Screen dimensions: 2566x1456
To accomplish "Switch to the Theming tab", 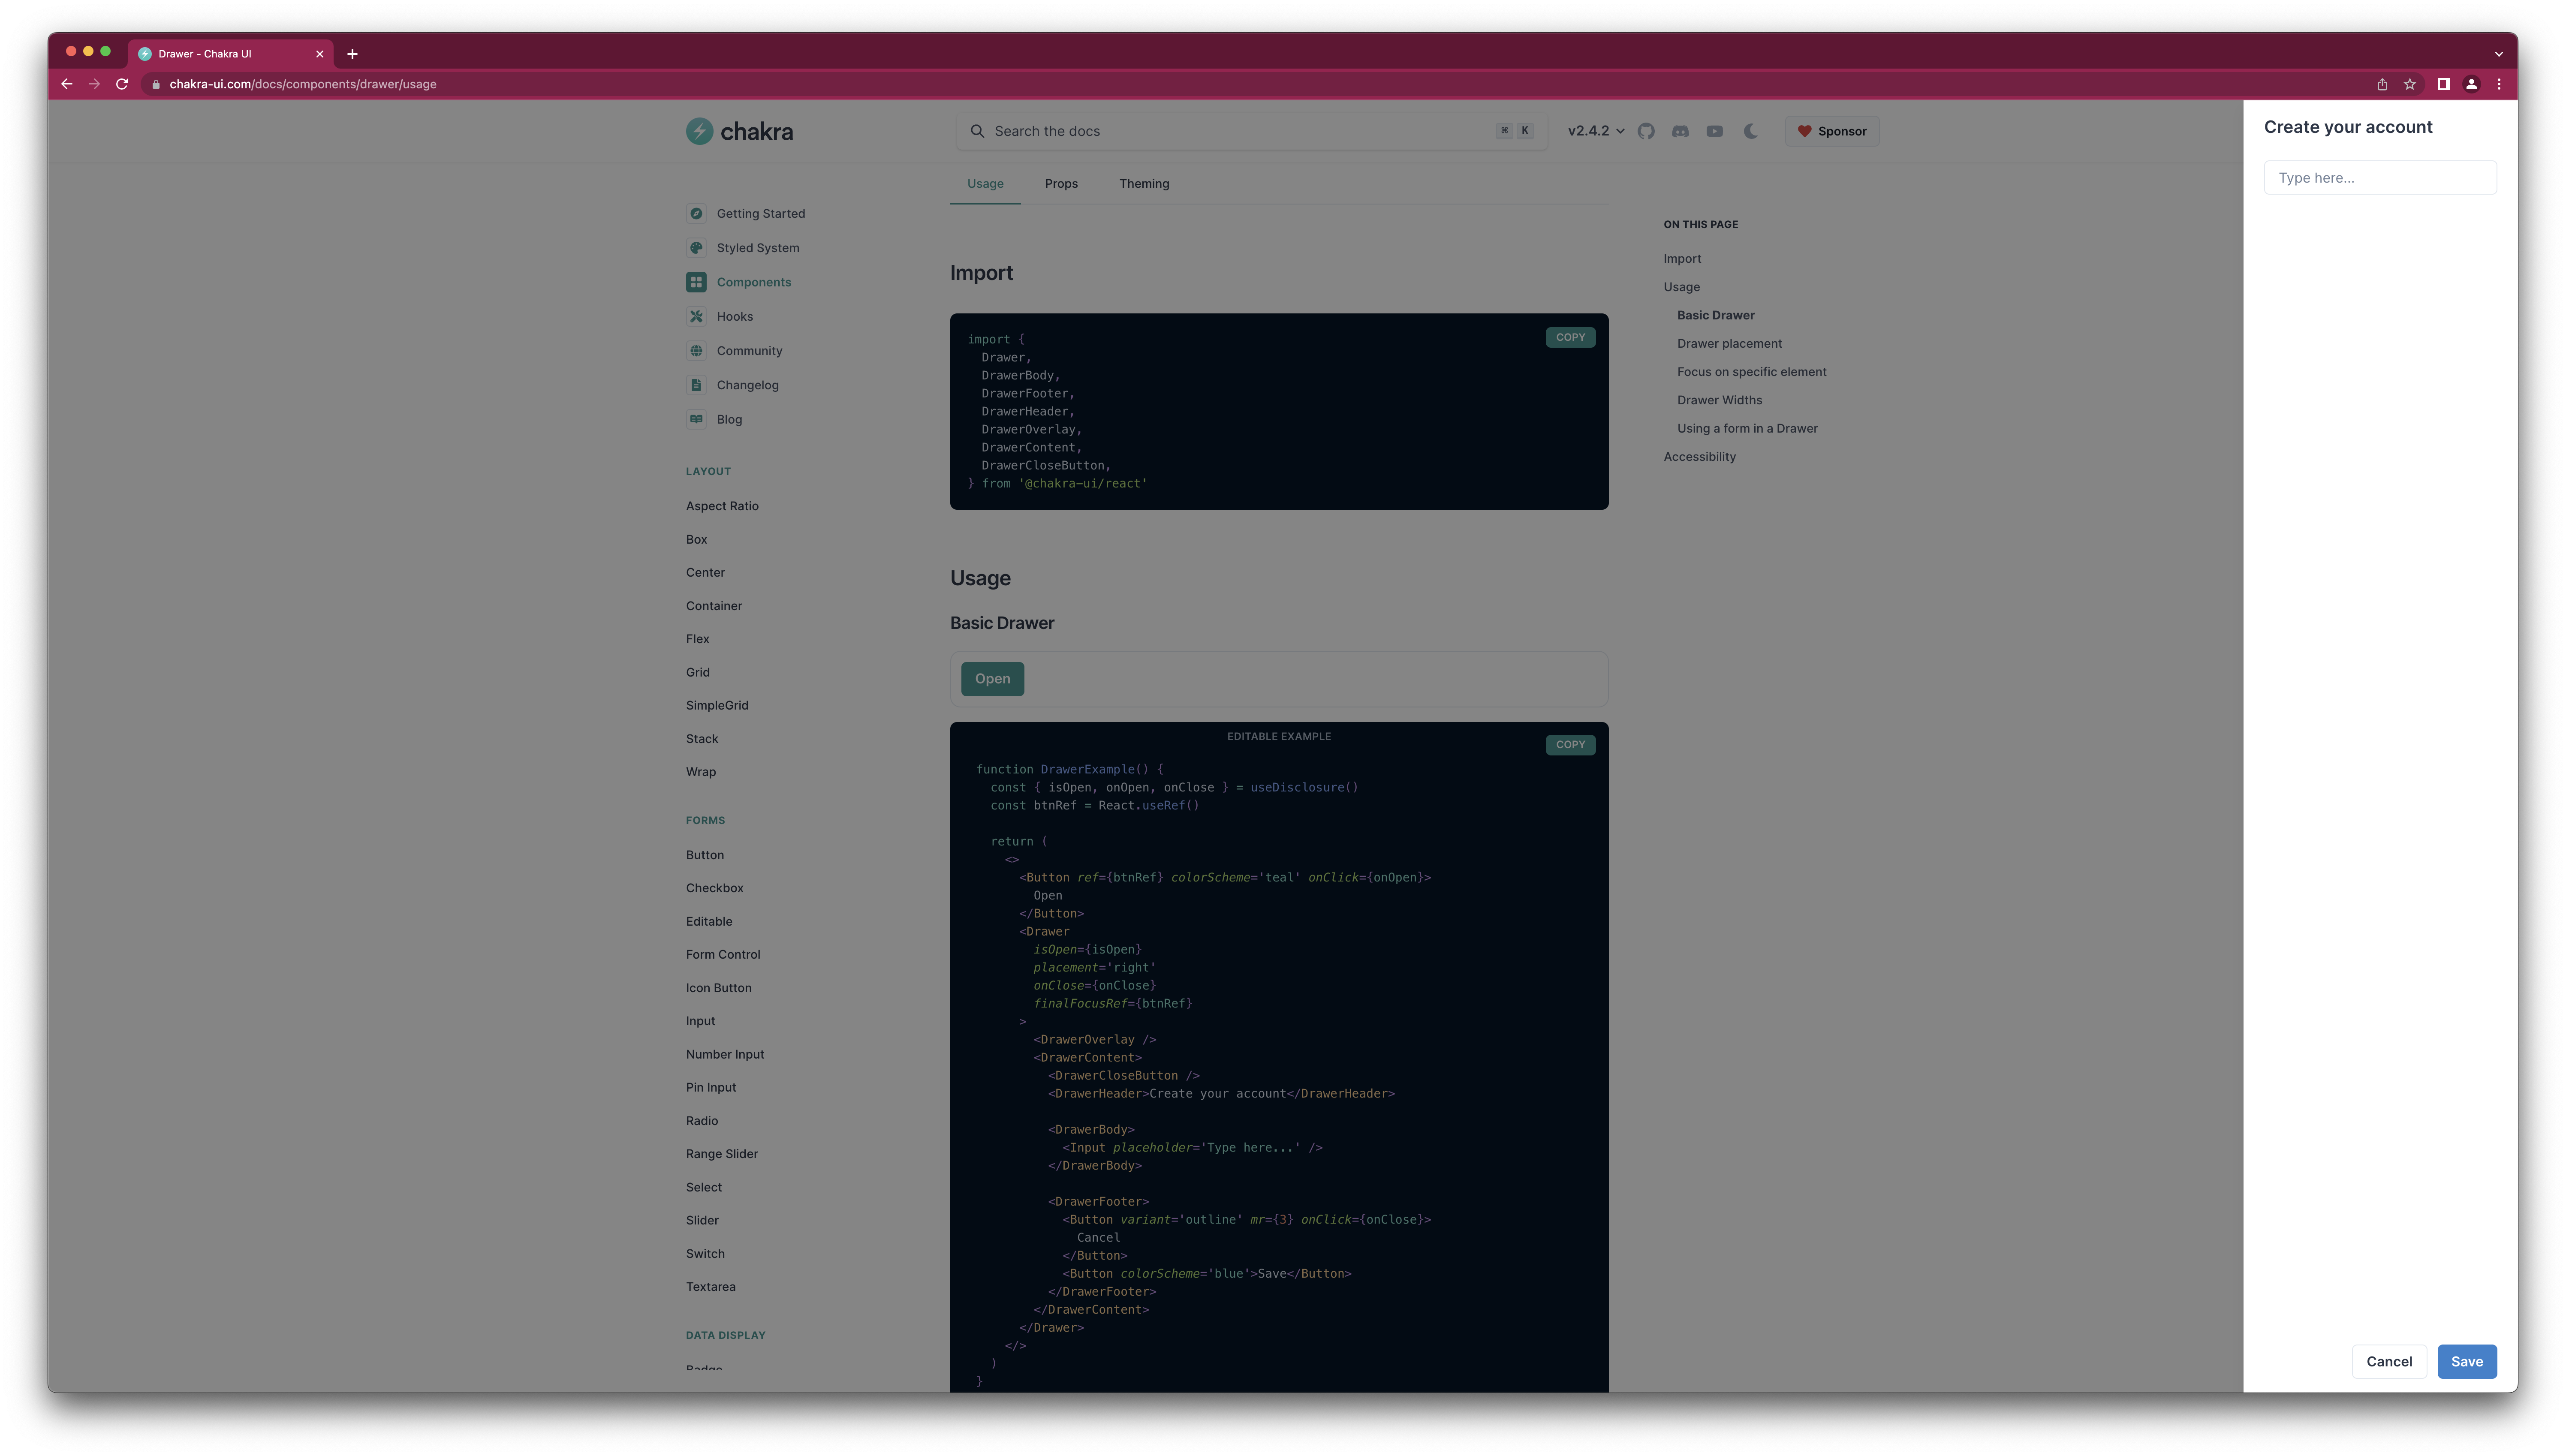I will click(1144, 184).
